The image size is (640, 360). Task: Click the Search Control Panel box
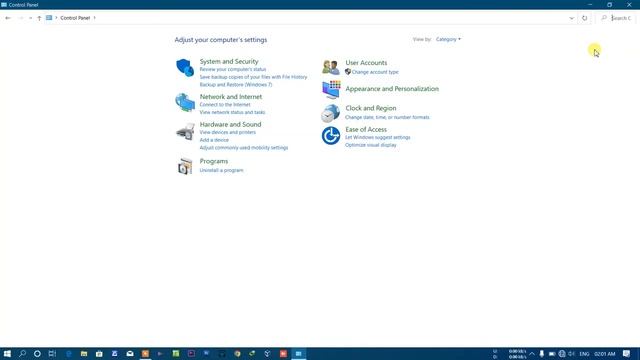(x=616, y=18)
